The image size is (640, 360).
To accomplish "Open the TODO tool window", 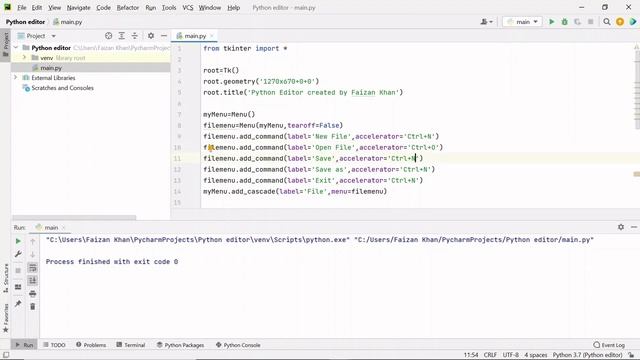I will [54, 345].
